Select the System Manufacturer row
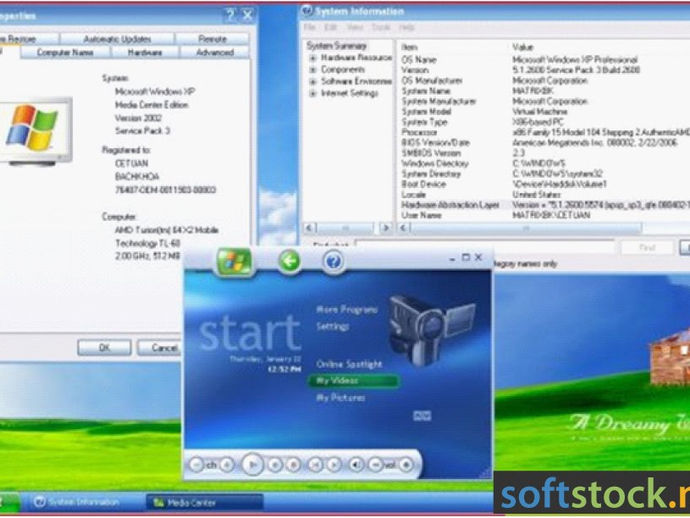690x518 pixels. point(545,101)
